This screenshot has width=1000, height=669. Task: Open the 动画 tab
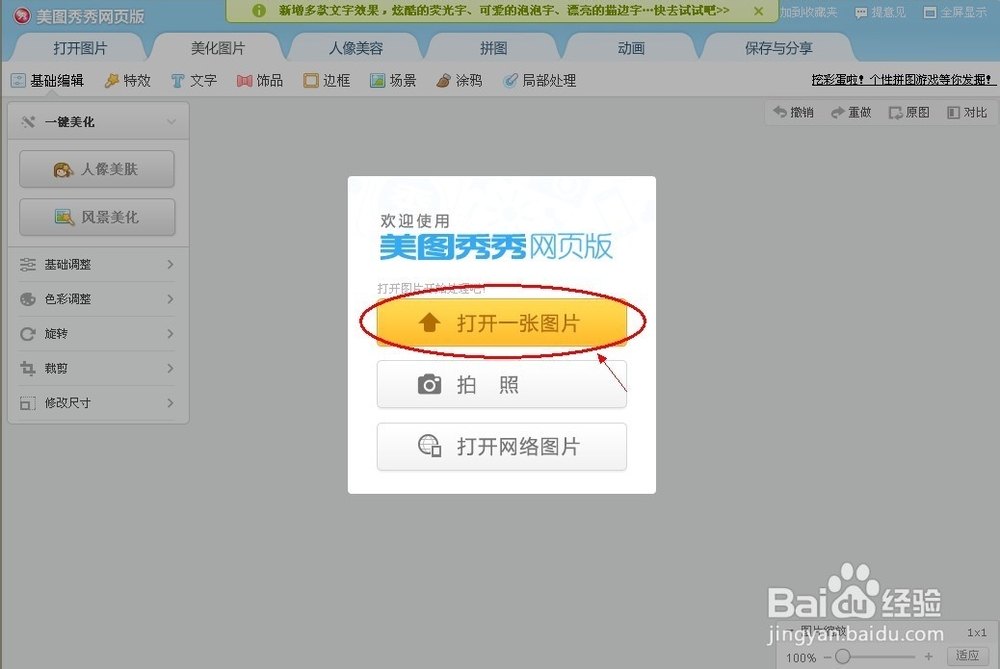click(631, 48)
